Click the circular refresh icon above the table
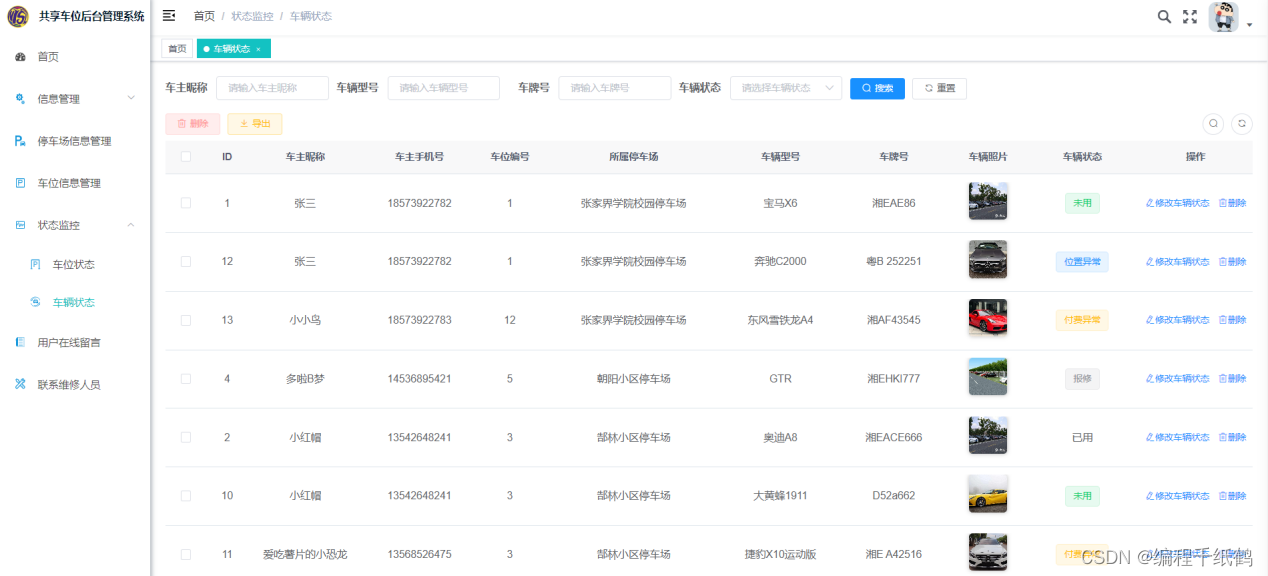Image resolution: width=1268 pixels, height=576 pixels. click(1241, 124)
